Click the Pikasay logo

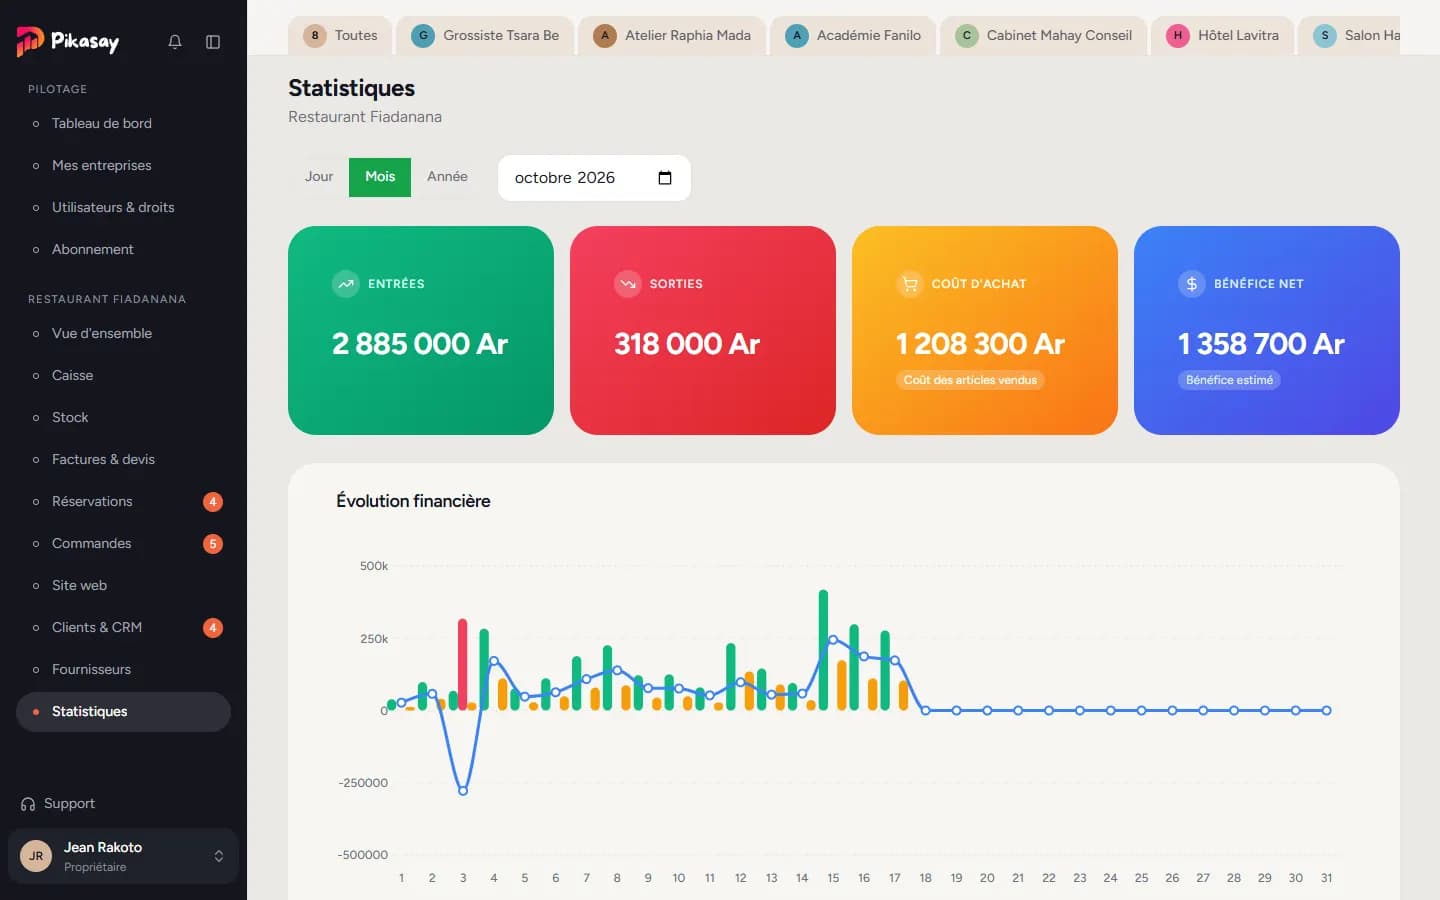click(x=68, y=41)
